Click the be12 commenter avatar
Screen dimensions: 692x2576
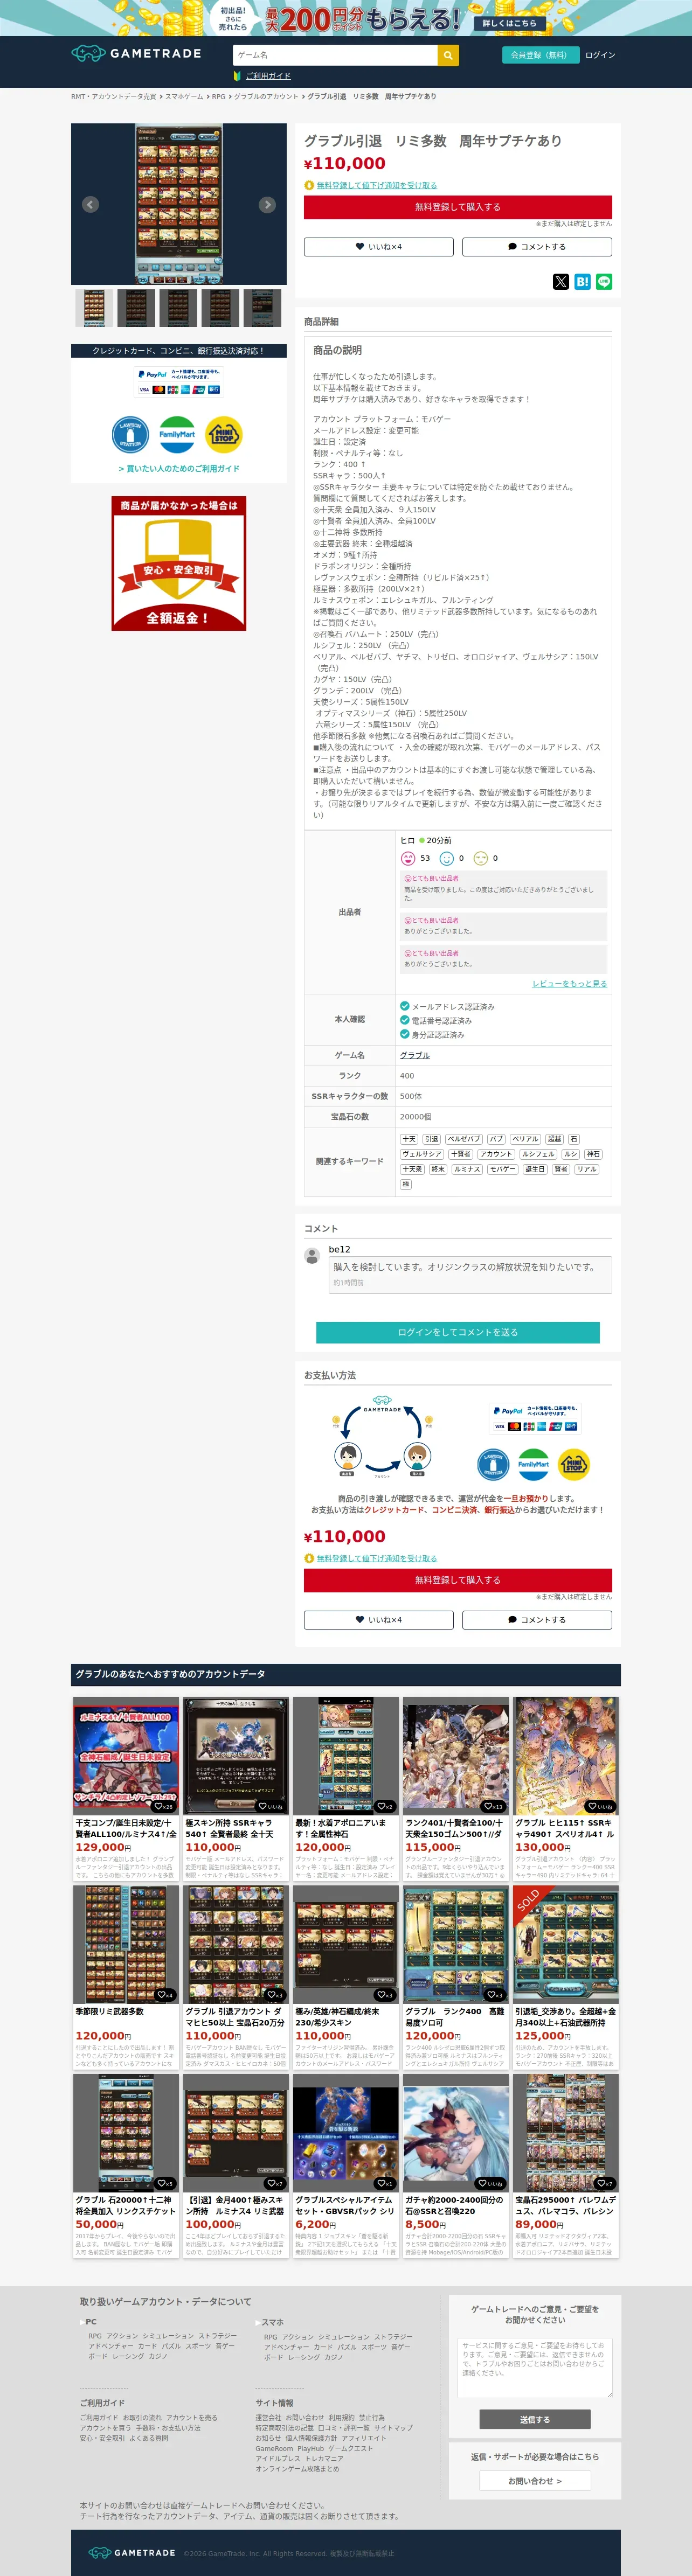[313, 1256]
